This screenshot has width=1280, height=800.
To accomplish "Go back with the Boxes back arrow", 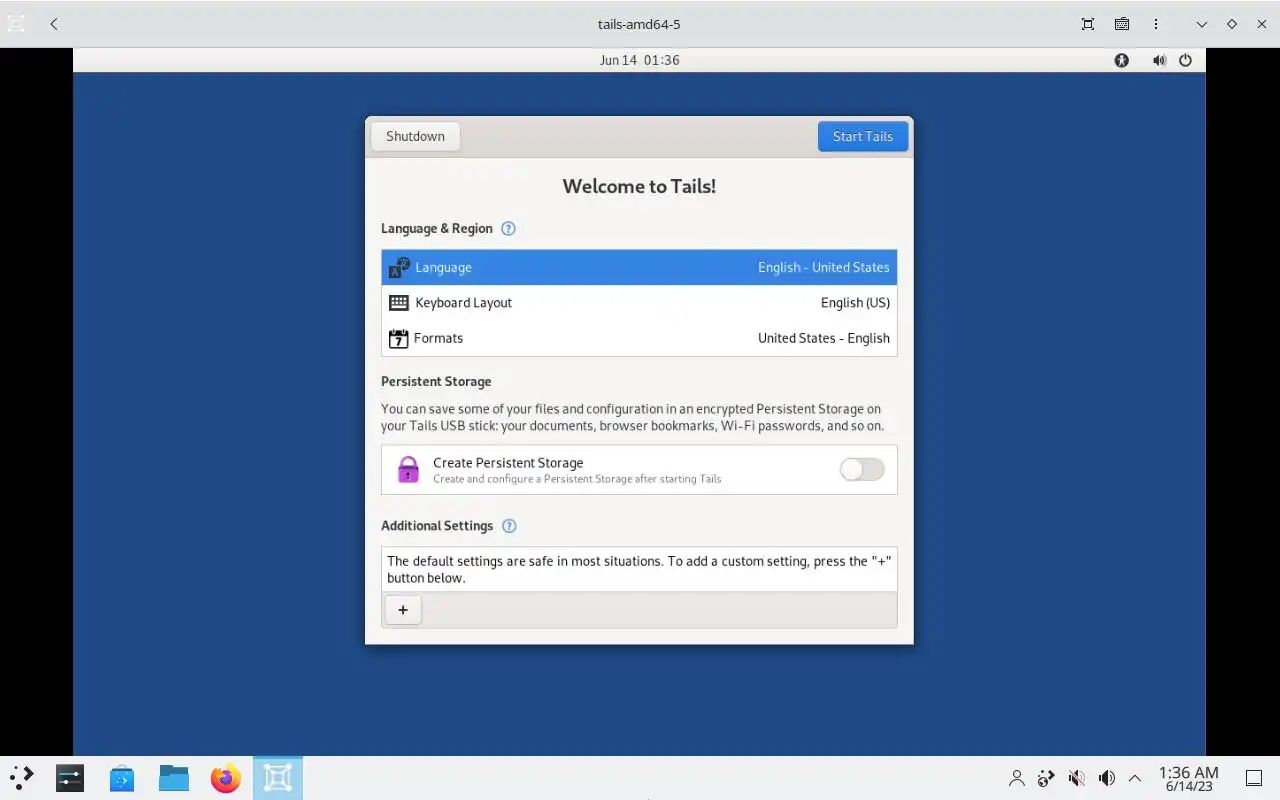I will pos(53,24).
